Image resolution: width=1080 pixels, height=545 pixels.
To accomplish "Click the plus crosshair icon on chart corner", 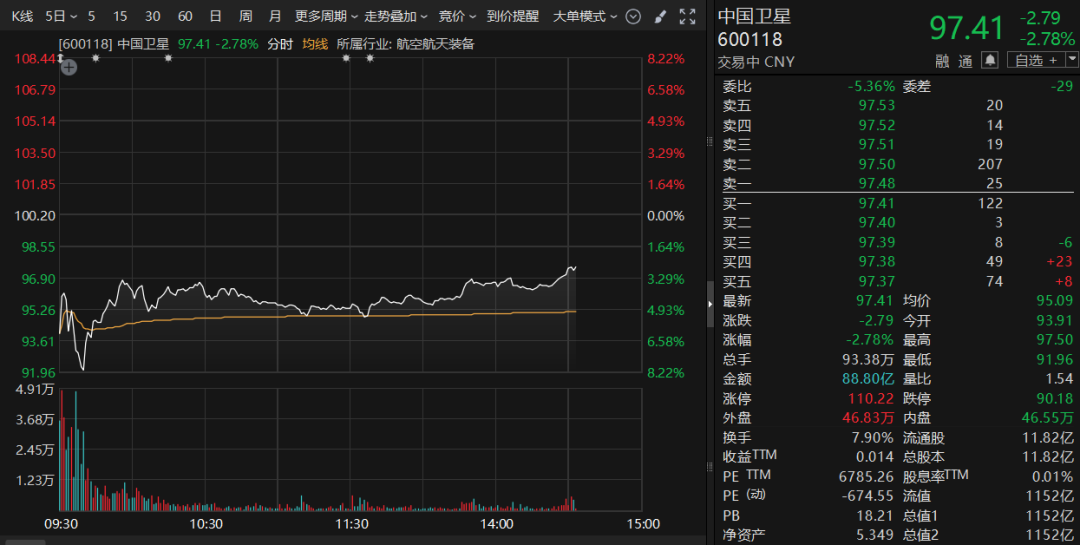I will (x=69, y=68).
